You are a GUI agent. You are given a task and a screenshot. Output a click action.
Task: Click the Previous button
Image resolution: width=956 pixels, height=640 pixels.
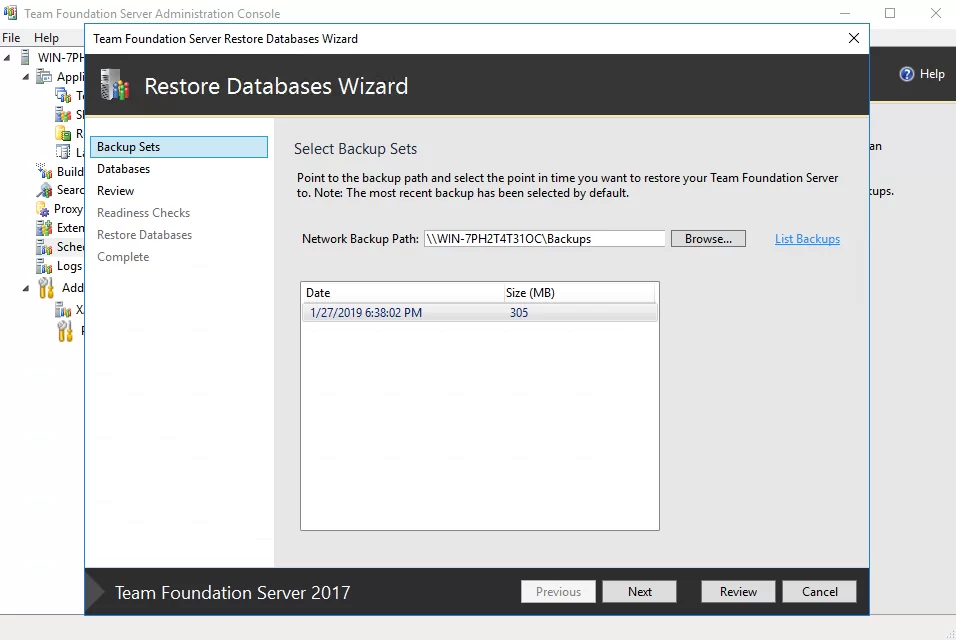click(x=558, y=591)
